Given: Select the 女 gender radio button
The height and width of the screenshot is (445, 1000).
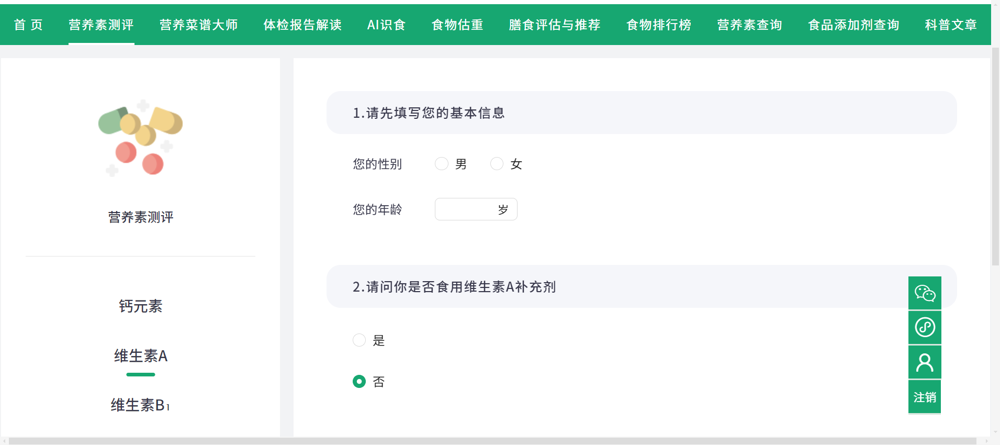Looking at the screenshot, I should click(497, 164).
